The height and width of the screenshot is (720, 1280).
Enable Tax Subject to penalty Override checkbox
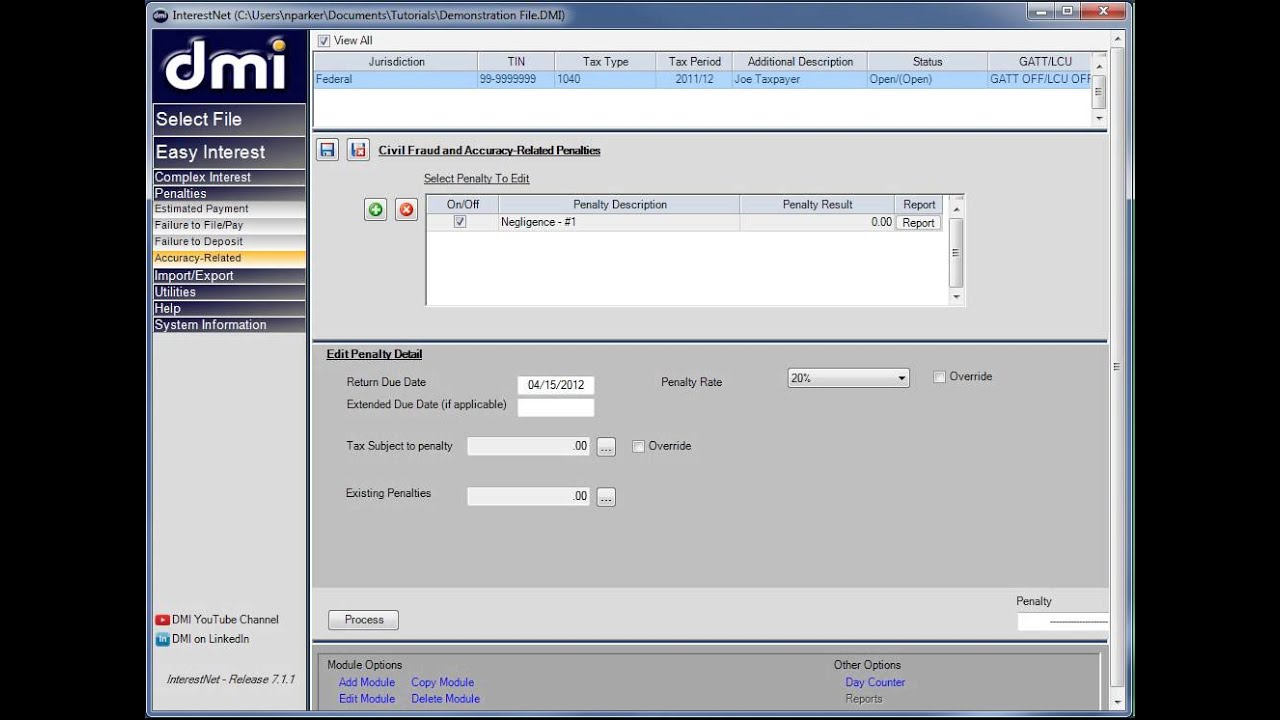(x=638, y=446)
